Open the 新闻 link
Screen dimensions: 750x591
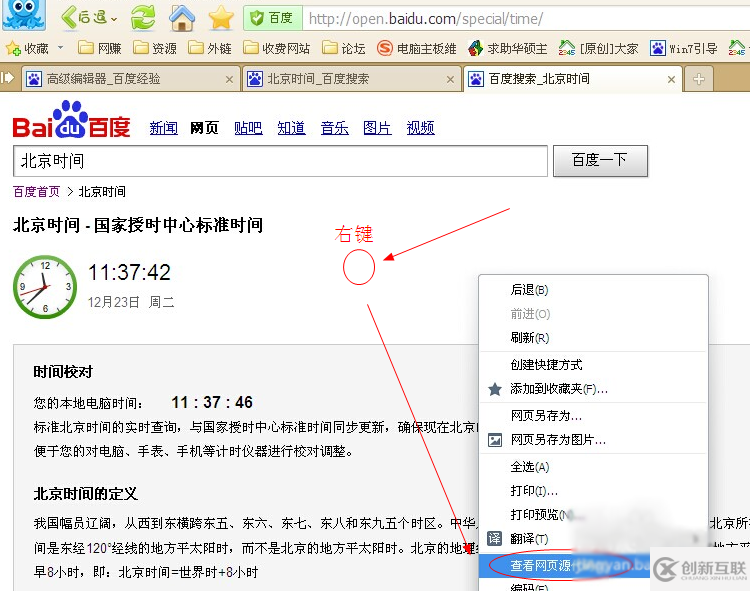click(164, 128)
